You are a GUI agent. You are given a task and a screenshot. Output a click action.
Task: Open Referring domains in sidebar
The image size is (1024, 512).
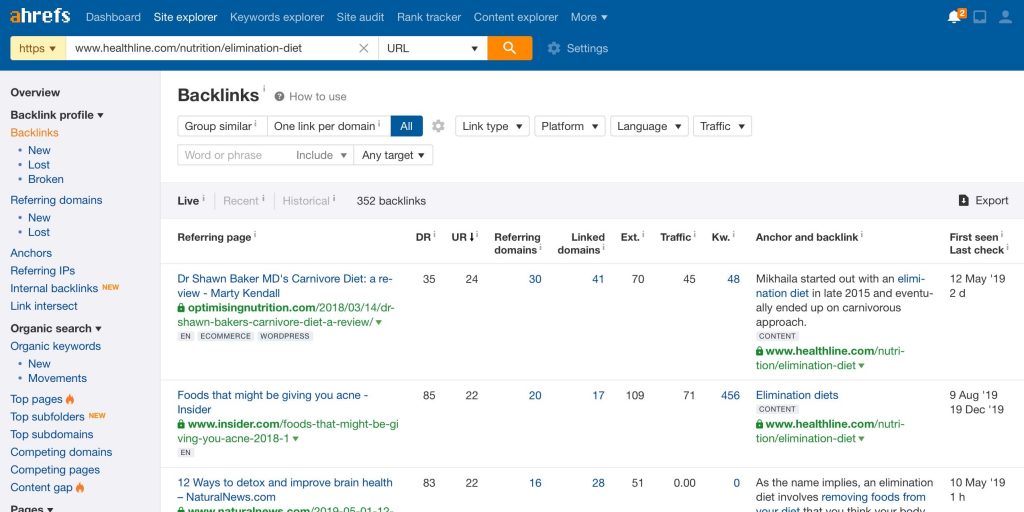tap(56, 200)
